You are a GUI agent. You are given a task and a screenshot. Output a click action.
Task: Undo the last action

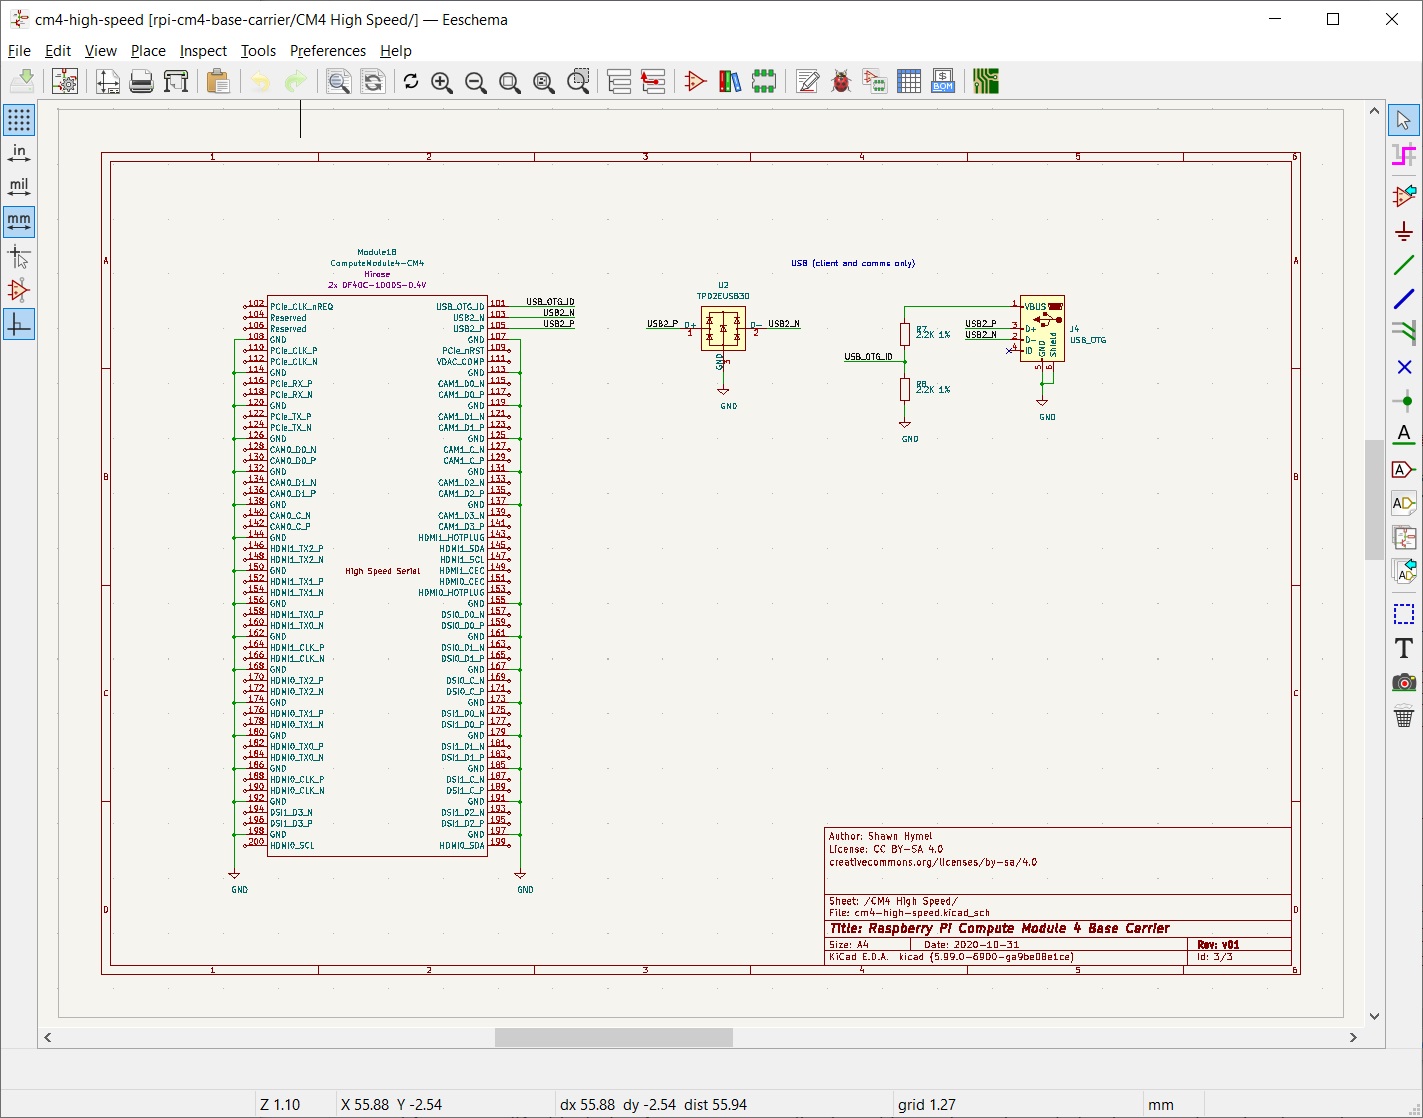click(260, 81)
